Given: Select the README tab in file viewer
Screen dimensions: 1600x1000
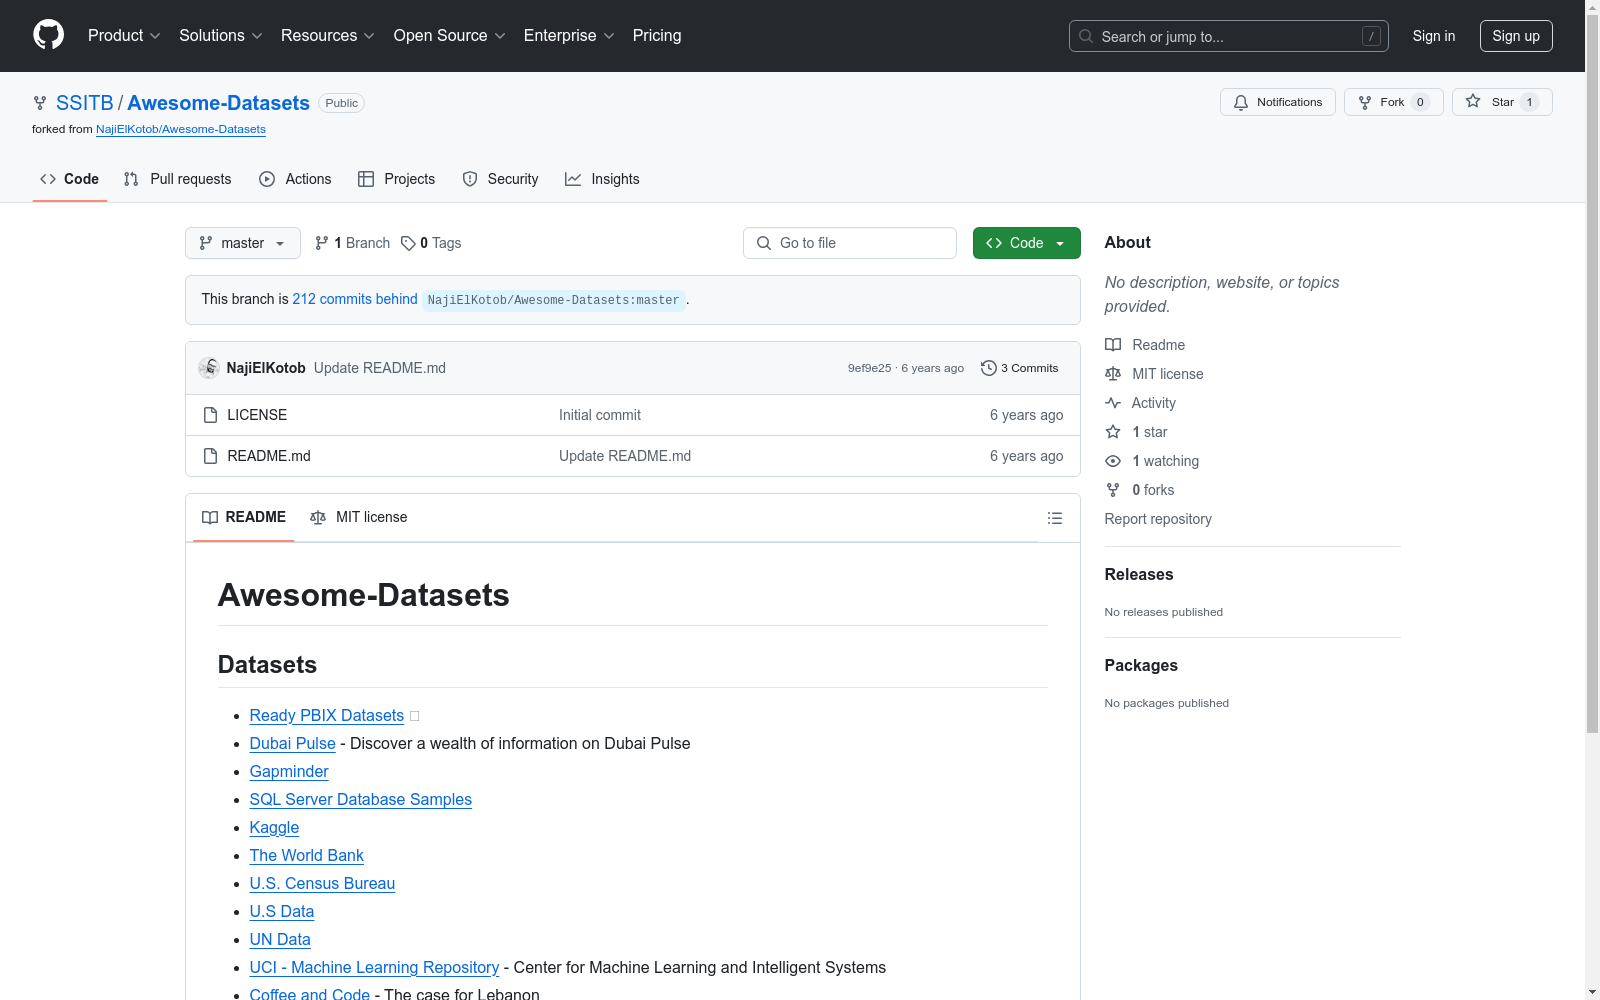Looking at the screenshot, I should click(x=244, y=517).
